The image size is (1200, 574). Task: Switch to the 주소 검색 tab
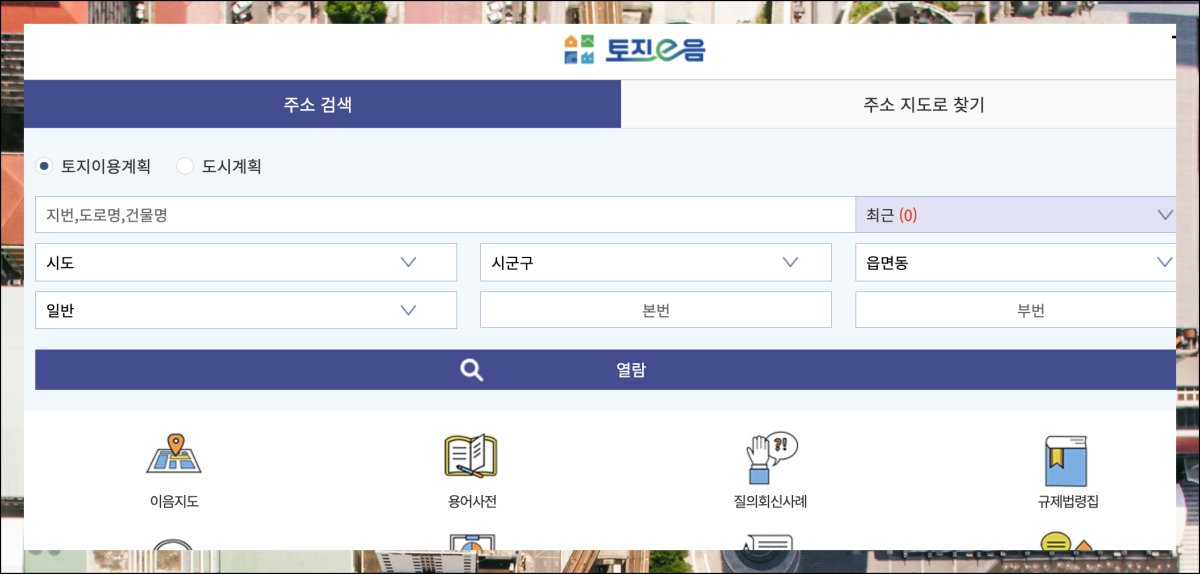(322, 104)
